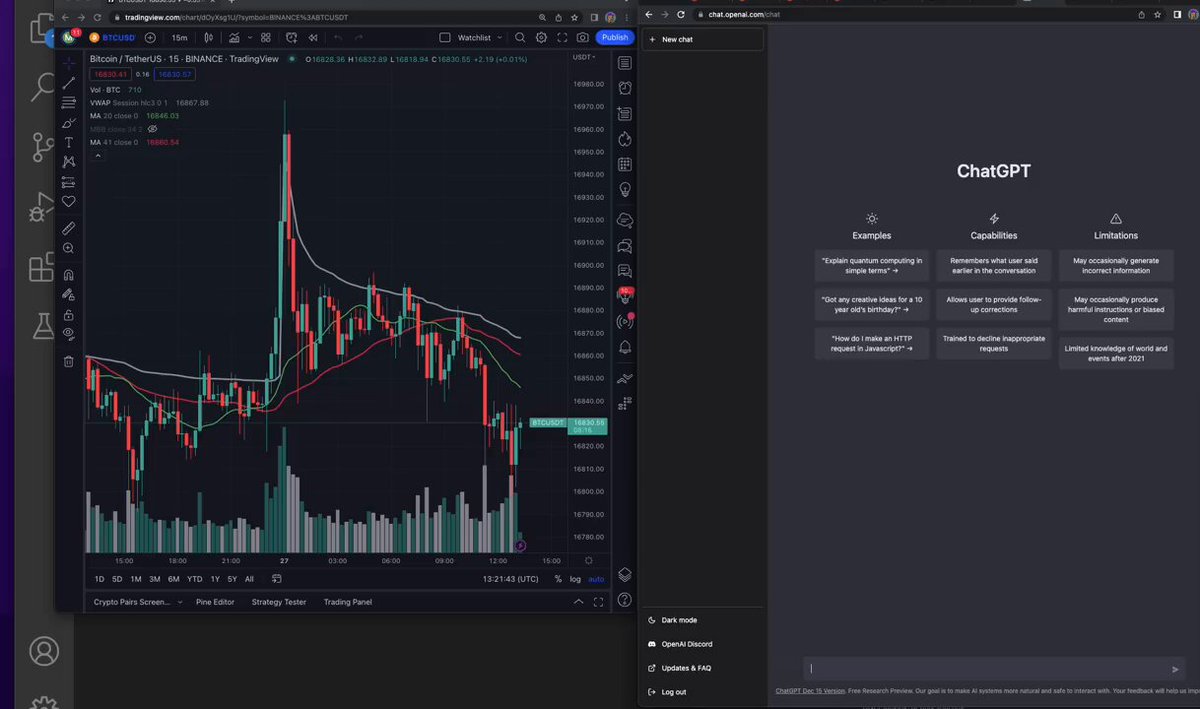This screenshot has height=709, width=1200.
Task: Open the alerts clock icon in right sidebar
Action: (625, 88)
